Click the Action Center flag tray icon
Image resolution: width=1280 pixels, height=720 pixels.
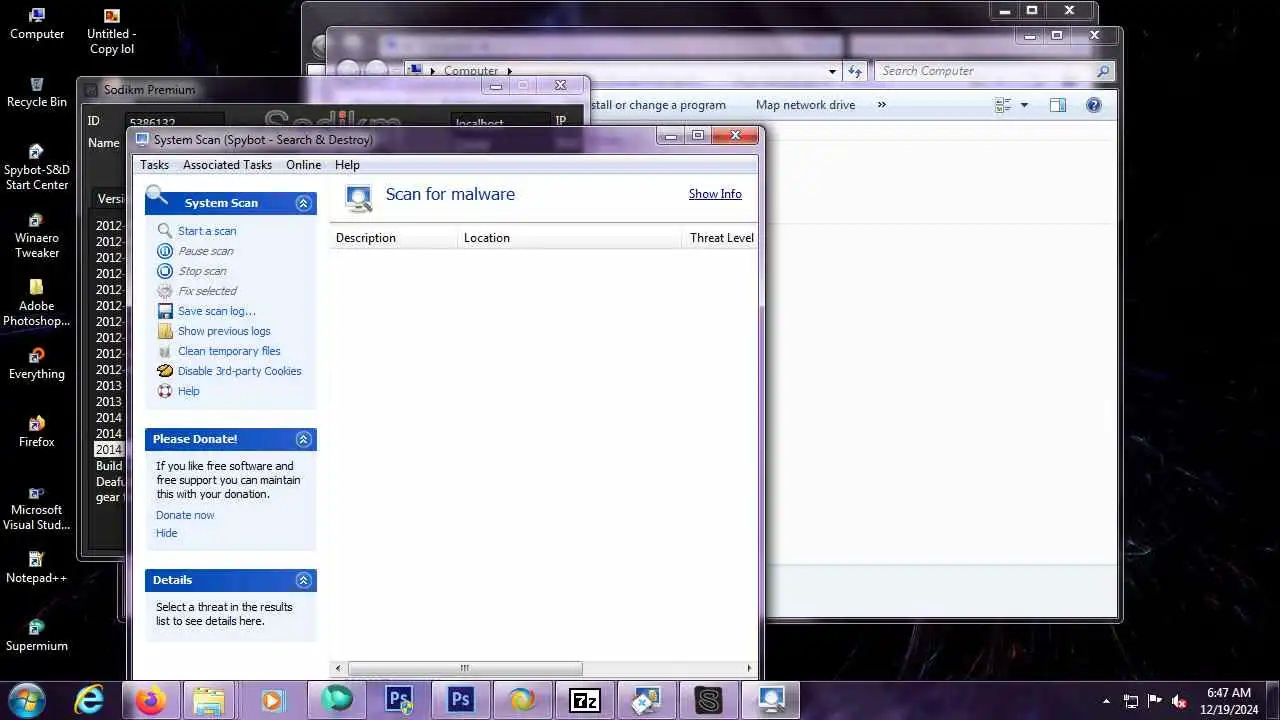[1155, 701]
